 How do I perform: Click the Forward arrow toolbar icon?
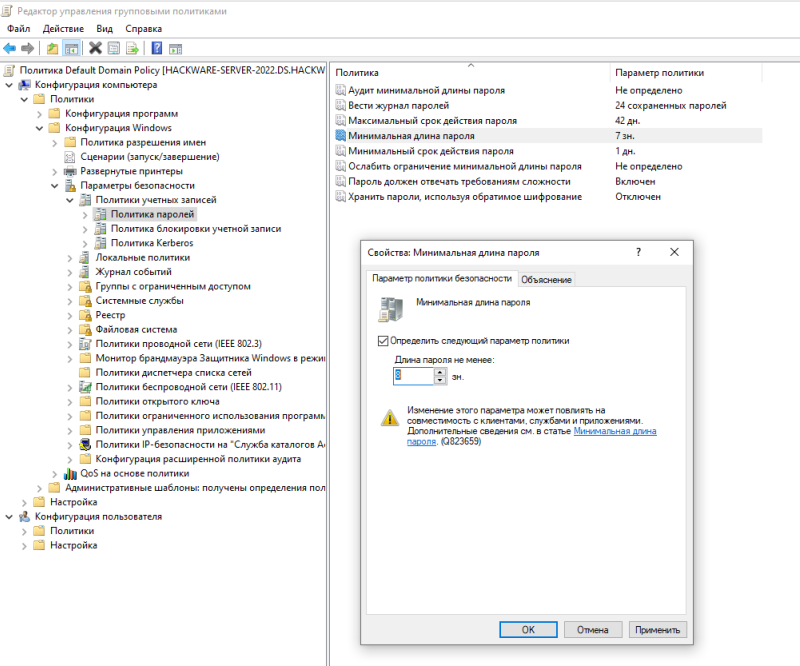(x=28, y=48)
